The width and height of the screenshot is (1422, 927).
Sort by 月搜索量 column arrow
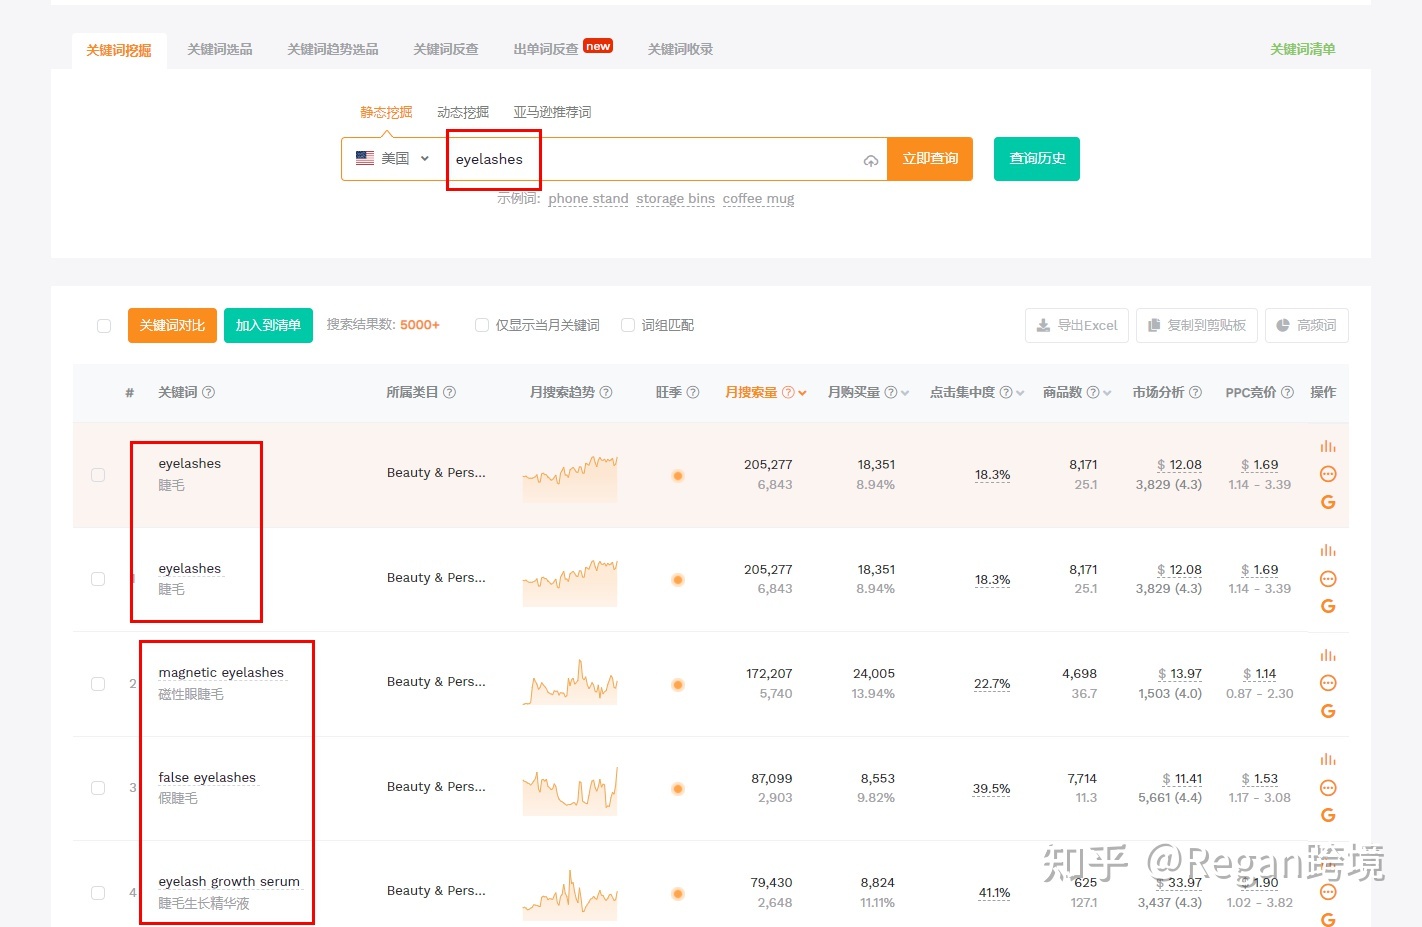(x=802, y=394)
